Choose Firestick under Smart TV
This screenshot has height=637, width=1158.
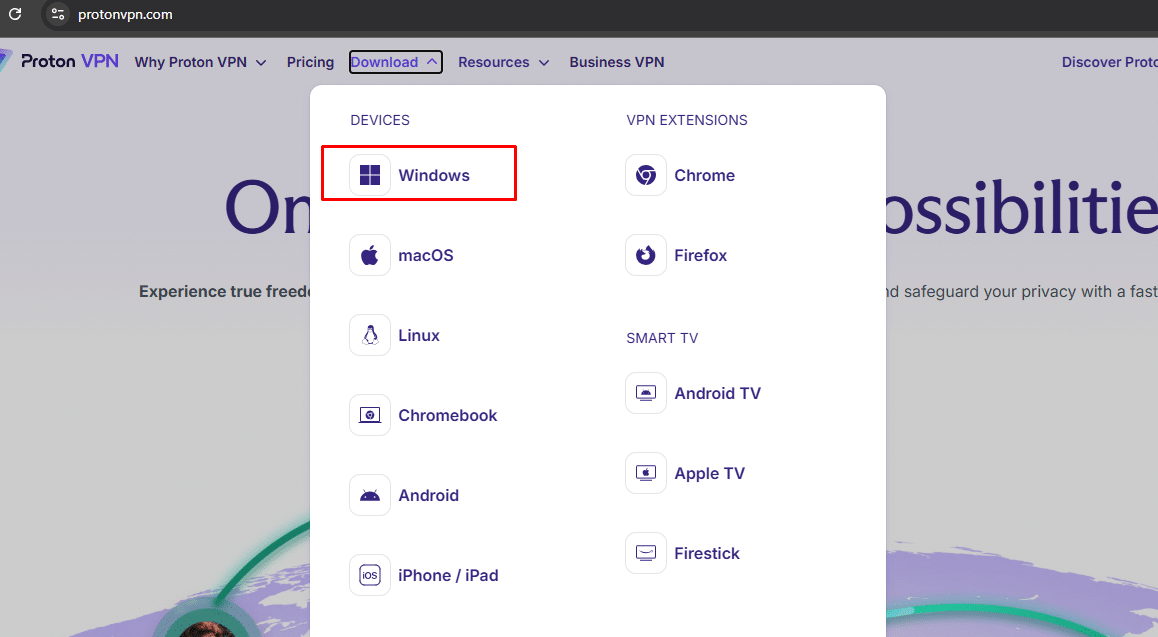point(683,553)
